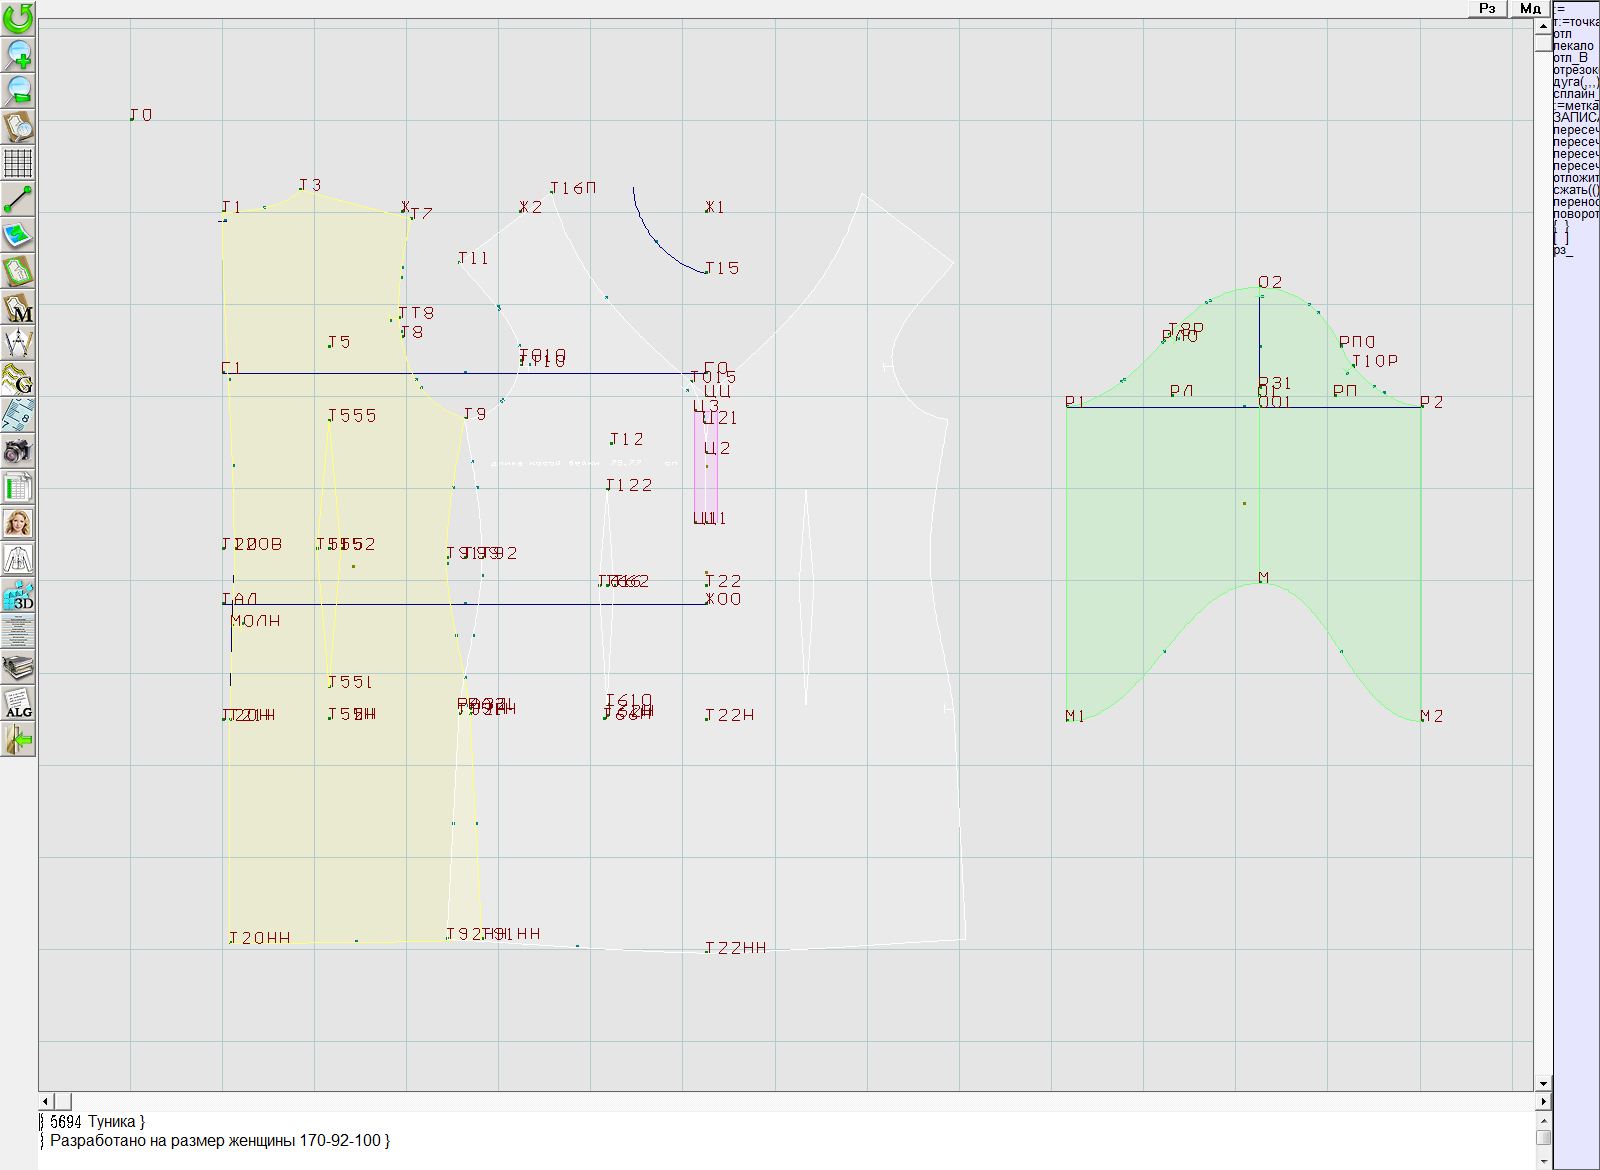Open the green spreadsheet table icon
Viewport: 1600px width, 1170px height.
(x=18, y=487)
